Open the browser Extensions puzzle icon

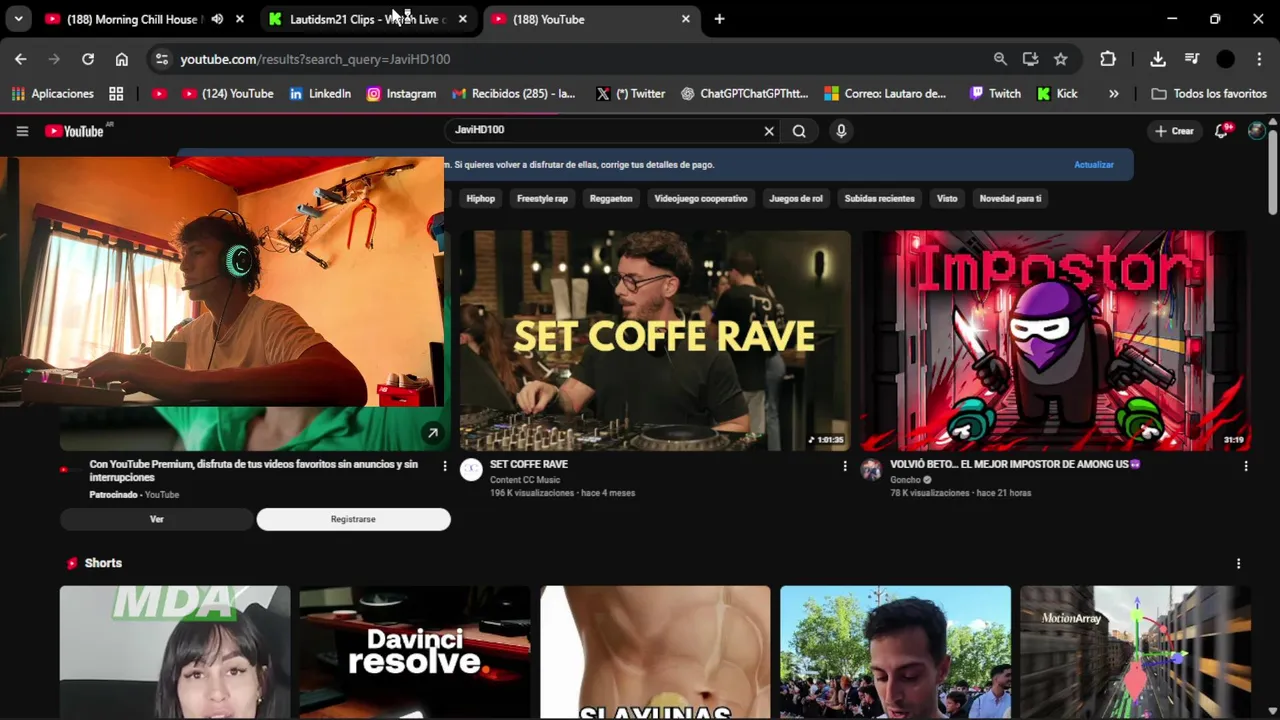click(x=1108, y=59)
